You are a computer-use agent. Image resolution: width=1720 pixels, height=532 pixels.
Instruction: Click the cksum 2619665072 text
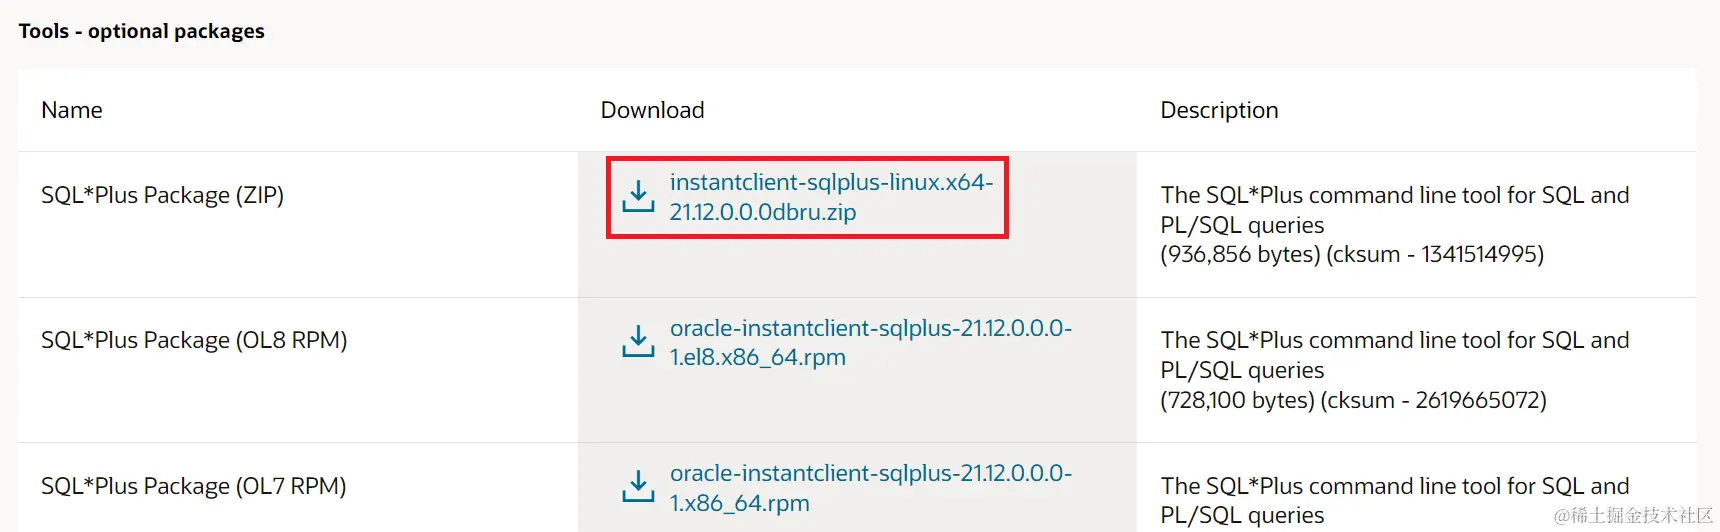click(1434, 400)
